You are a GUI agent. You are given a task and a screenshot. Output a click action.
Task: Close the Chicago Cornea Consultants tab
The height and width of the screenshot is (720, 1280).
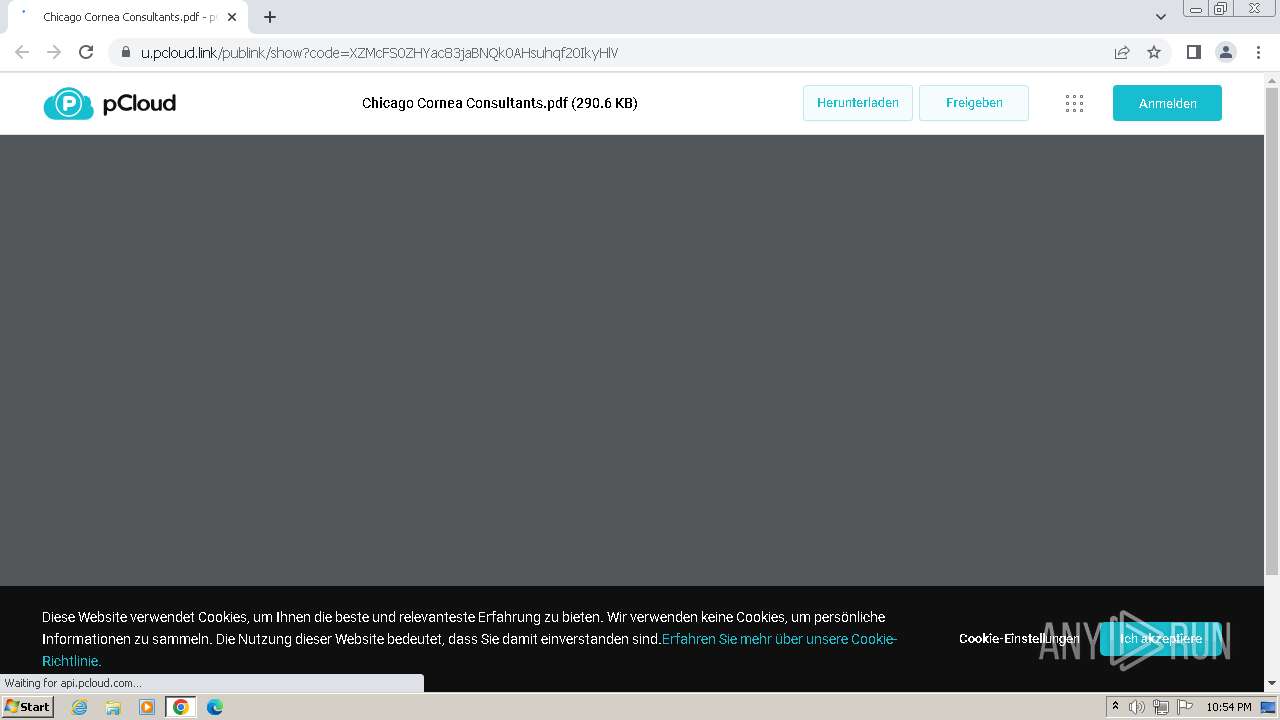(x=232, y=17)
